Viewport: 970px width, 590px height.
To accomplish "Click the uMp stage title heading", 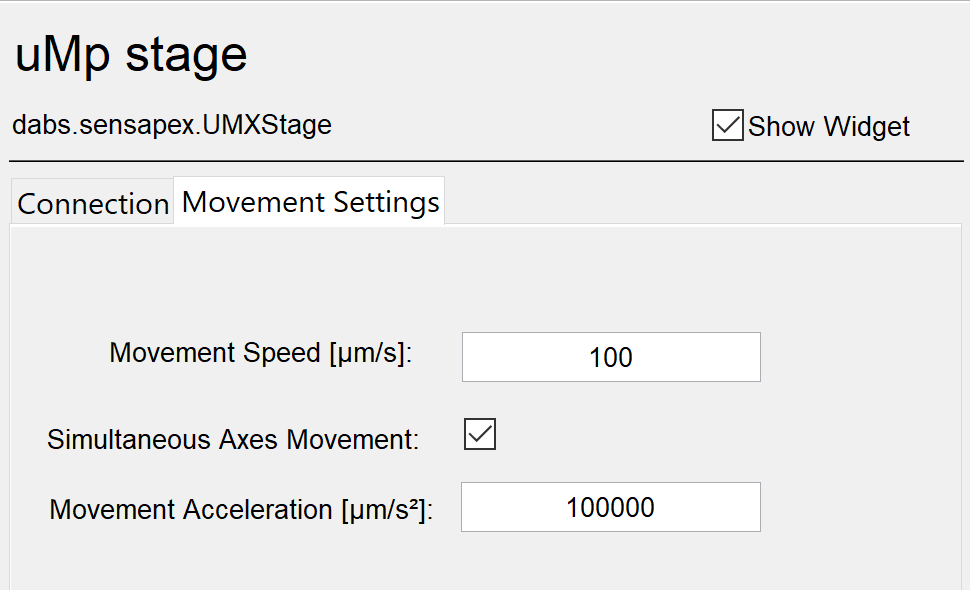I will click(130, 54).
